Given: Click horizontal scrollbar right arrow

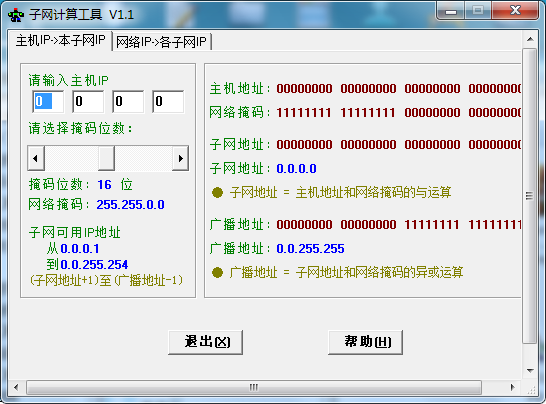Looking at the screenshot, I should [512, 387].
